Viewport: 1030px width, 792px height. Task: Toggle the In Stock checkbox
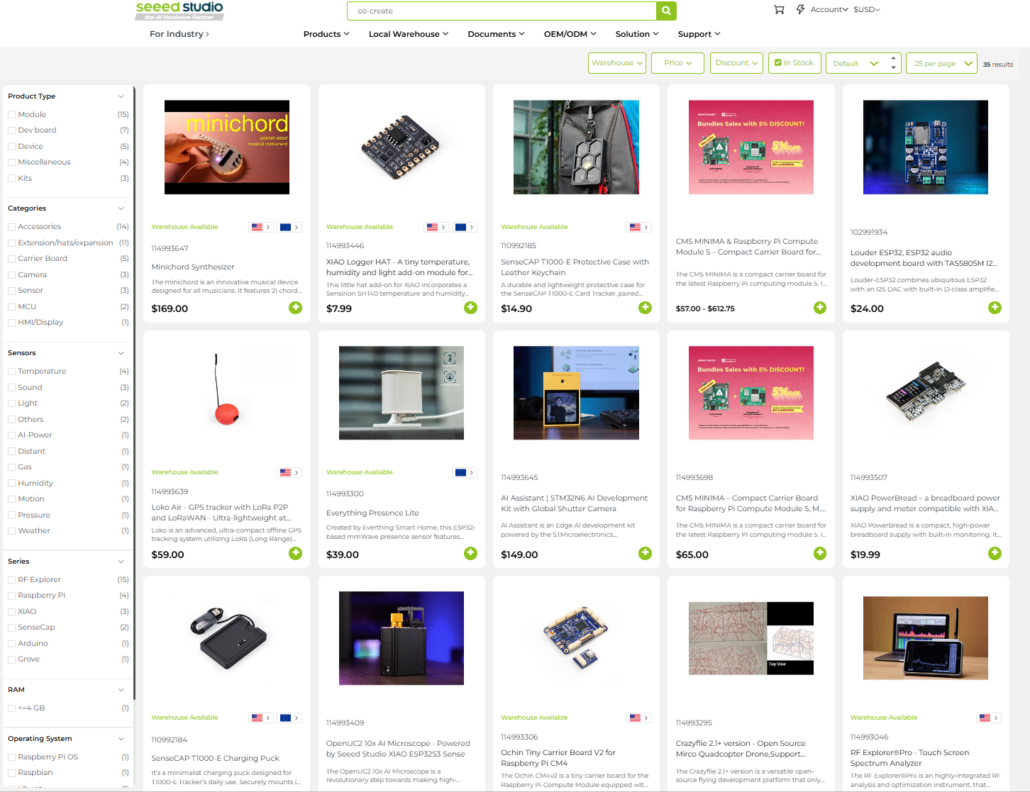778,63
